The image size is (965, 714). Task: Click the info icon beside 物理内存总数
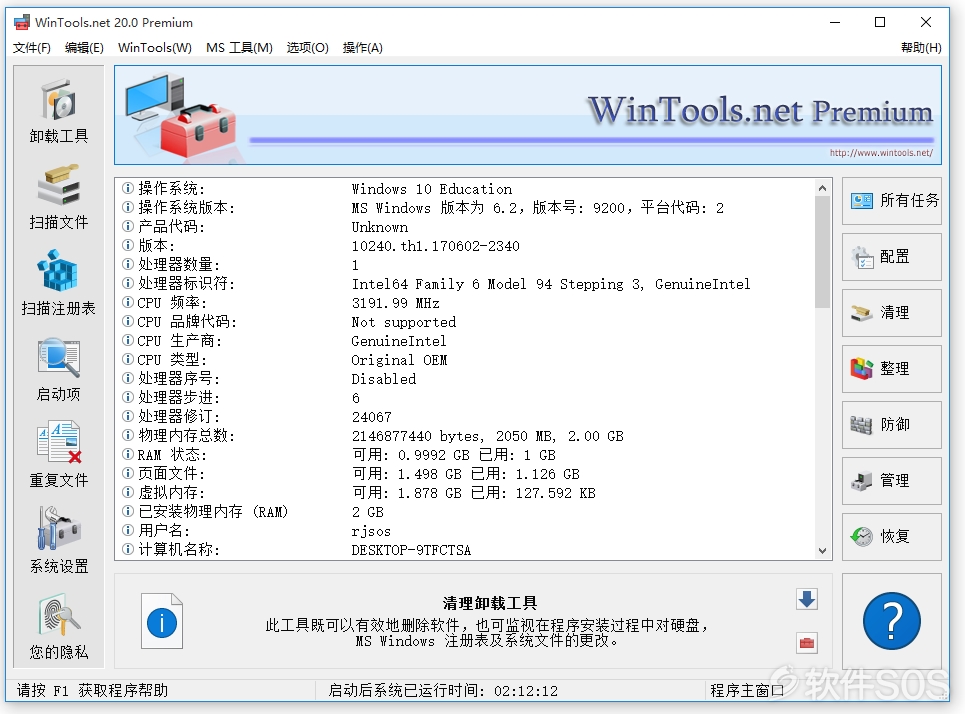pyautogui.click(x=127, y=435)
